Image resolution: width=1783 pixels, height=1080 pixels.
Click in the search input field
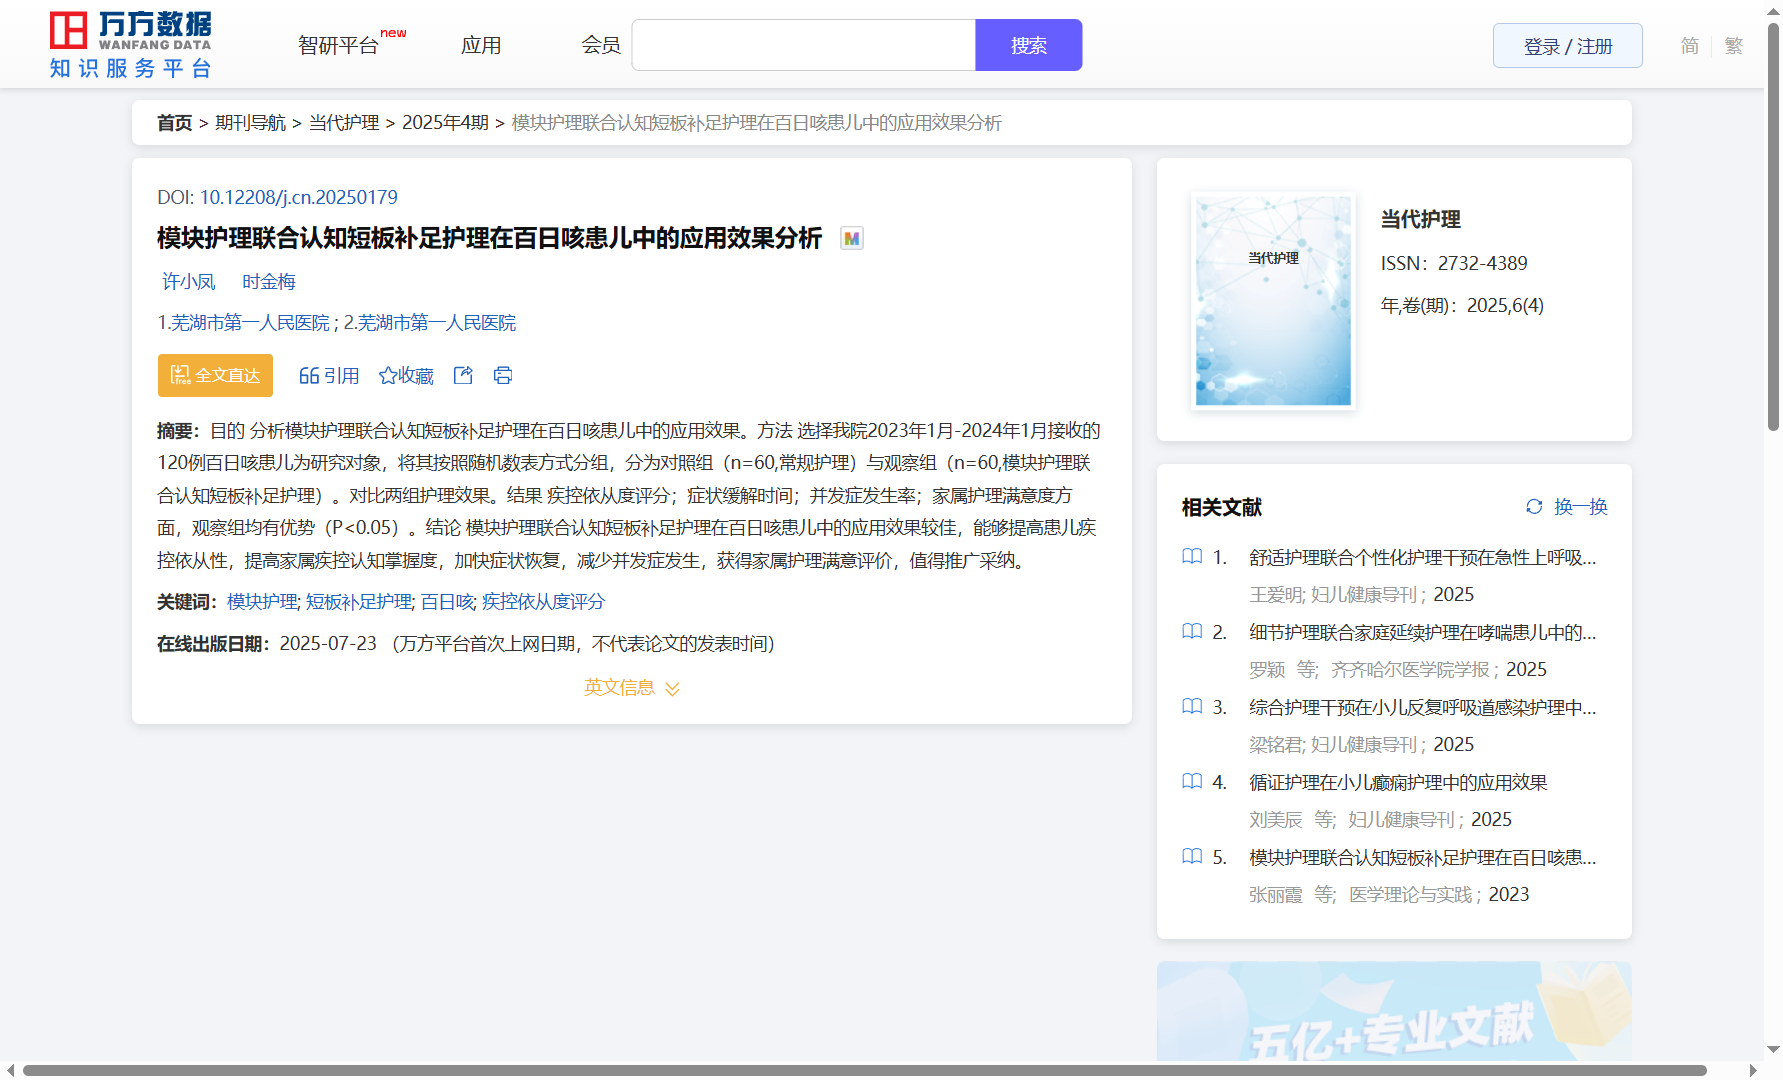(803, 46)
